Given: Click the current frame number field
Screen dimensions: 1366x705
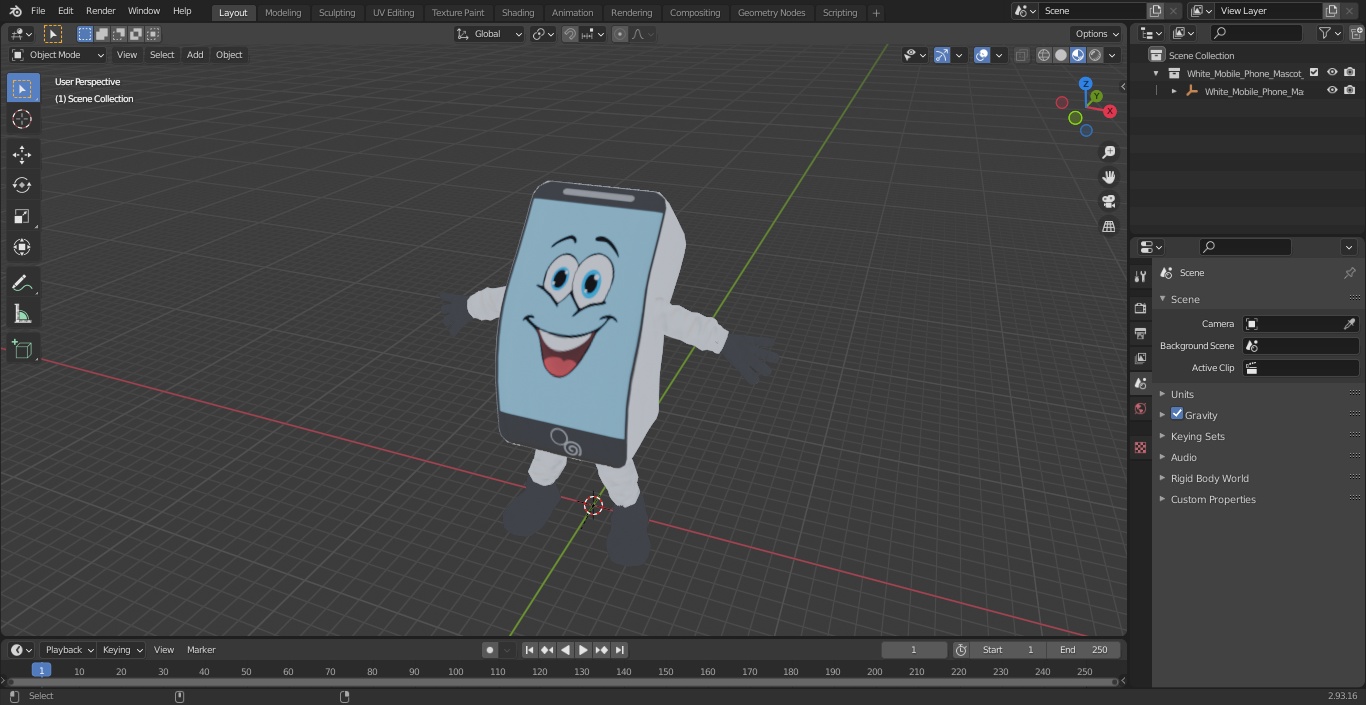Looking at the screenshot, I should [x=913, y=650].
